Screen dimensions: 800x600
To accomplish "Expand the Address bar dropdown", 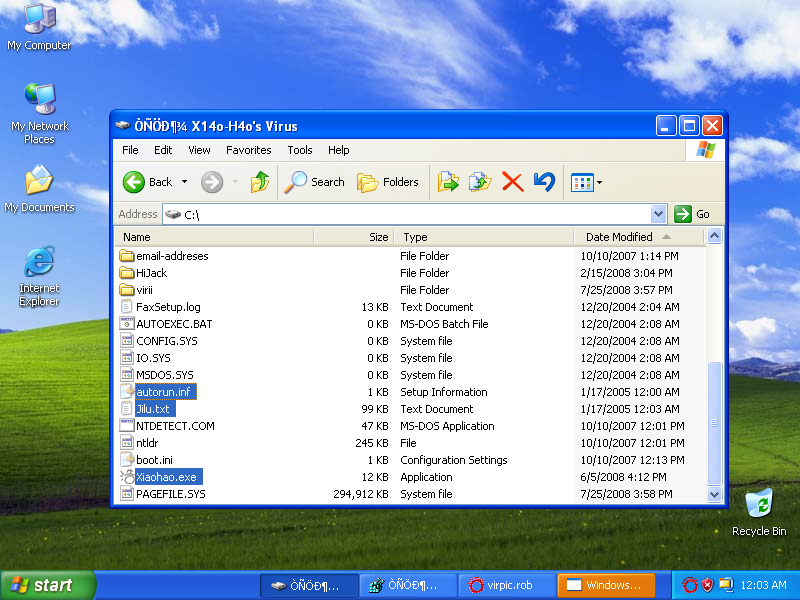I will tap(659, 214).
